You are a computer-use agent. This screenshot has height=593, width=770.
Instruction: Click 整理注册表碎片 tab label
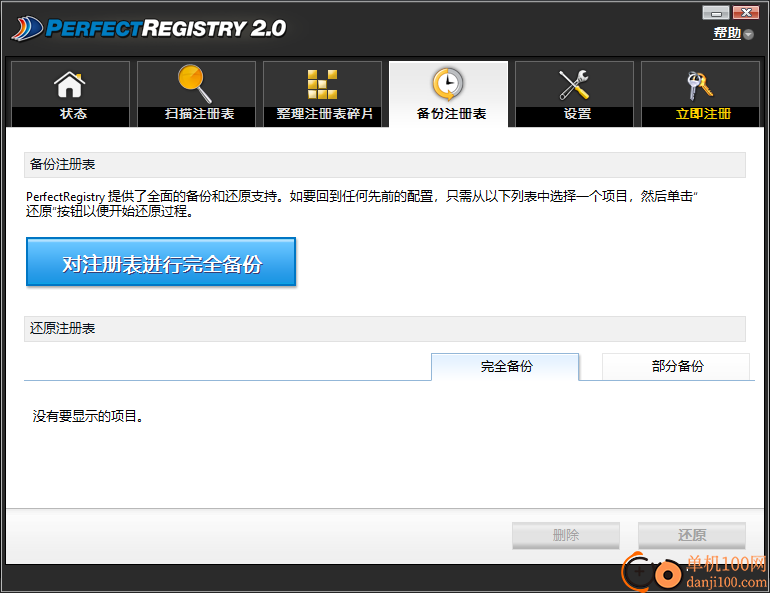pyautogui.click(x=325, y=114)
